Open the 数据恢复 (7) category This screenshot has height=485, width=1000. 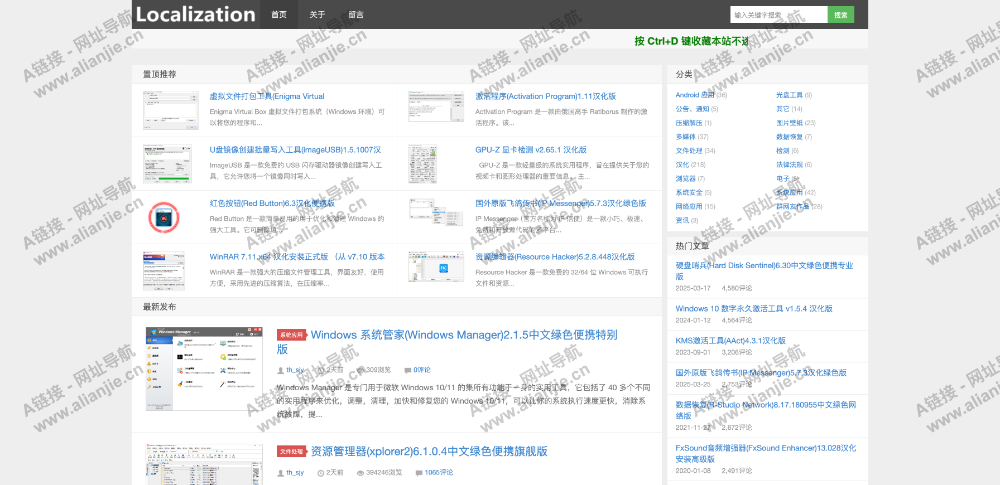click(790, 137)
